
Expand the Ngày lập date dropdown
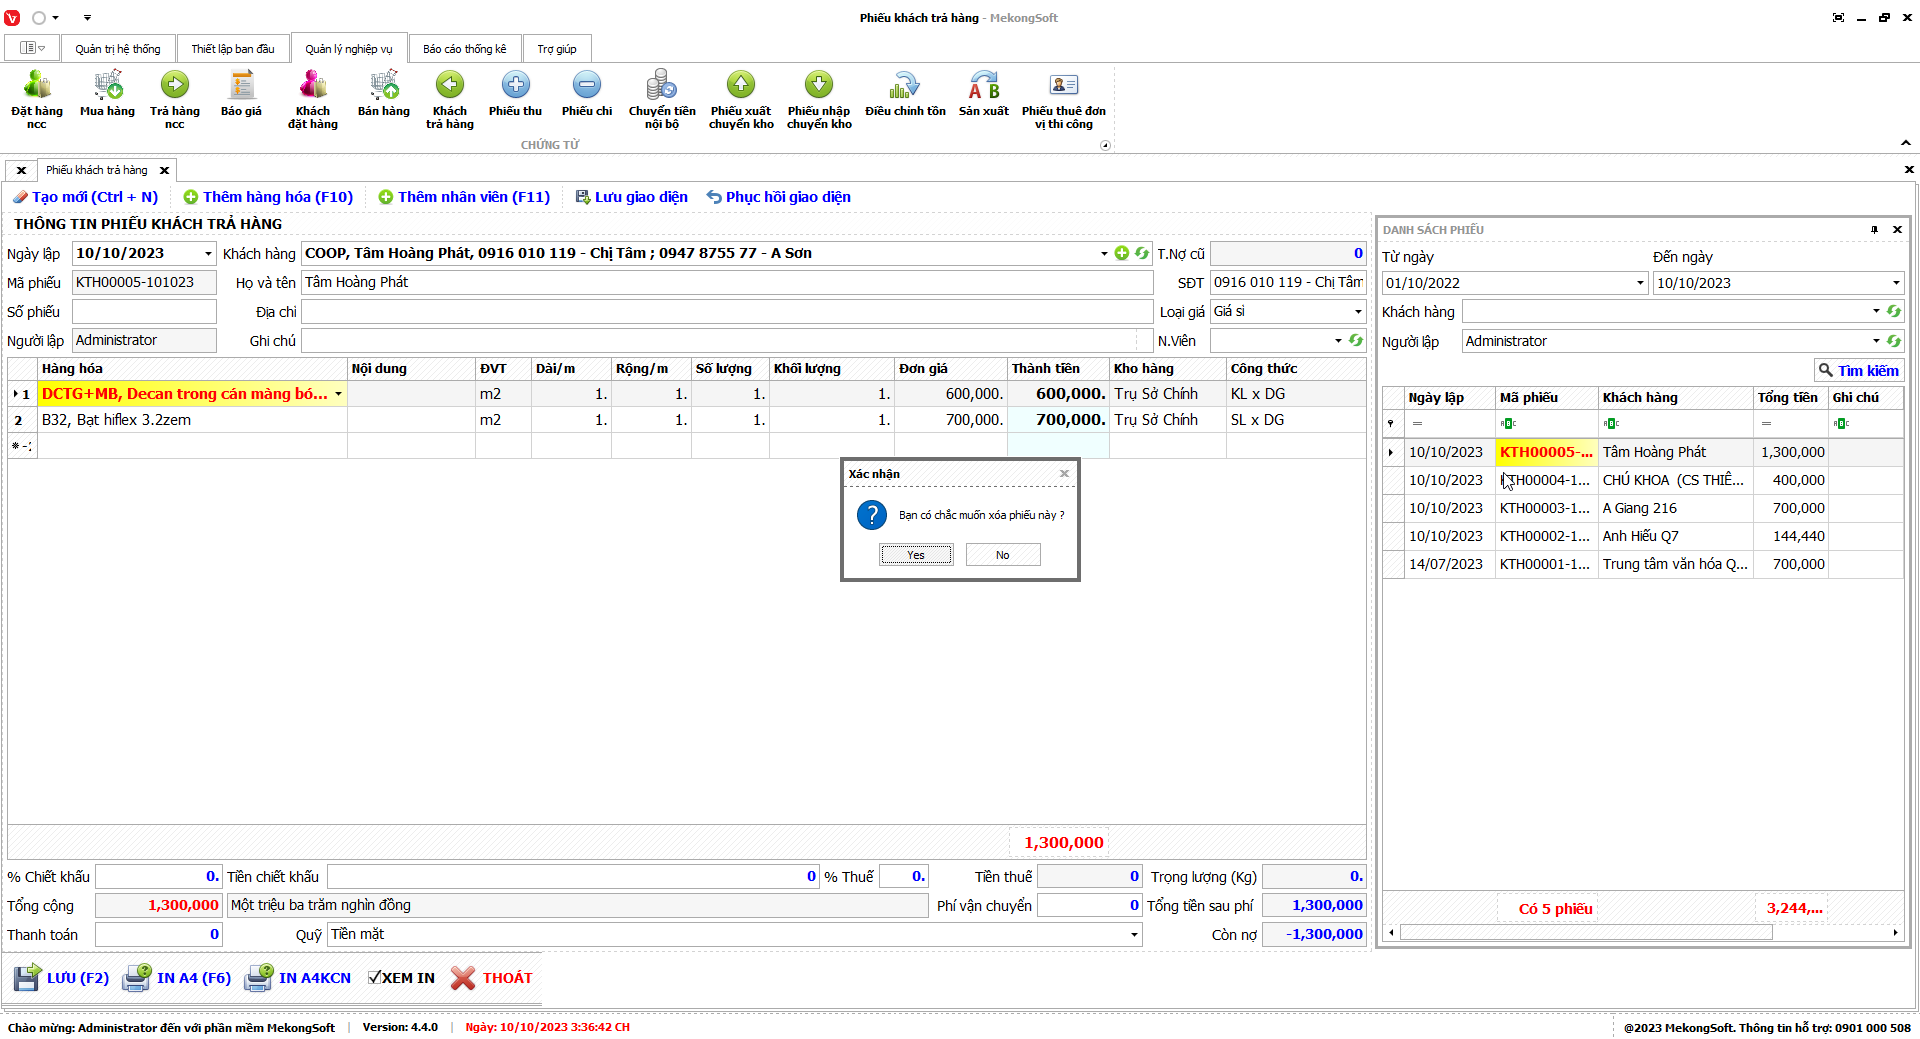208,254
